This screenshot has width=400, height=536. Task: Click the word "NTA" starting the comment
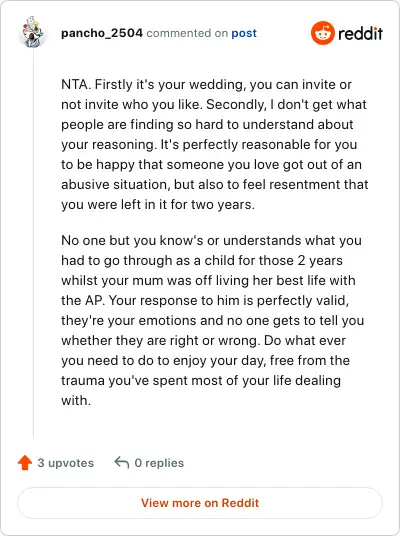(x=74, y=84)
